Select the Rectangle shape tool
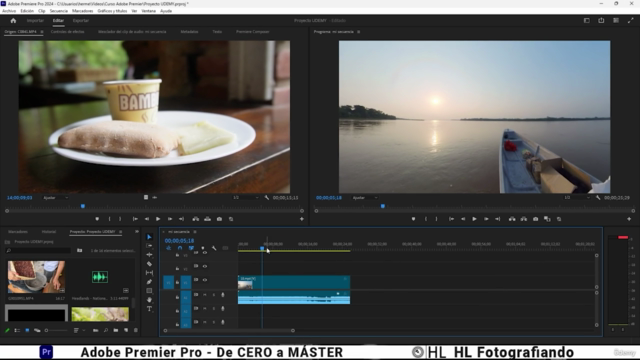Image resolution: width=640 pixels, height=360 pixels. [149, 291]
